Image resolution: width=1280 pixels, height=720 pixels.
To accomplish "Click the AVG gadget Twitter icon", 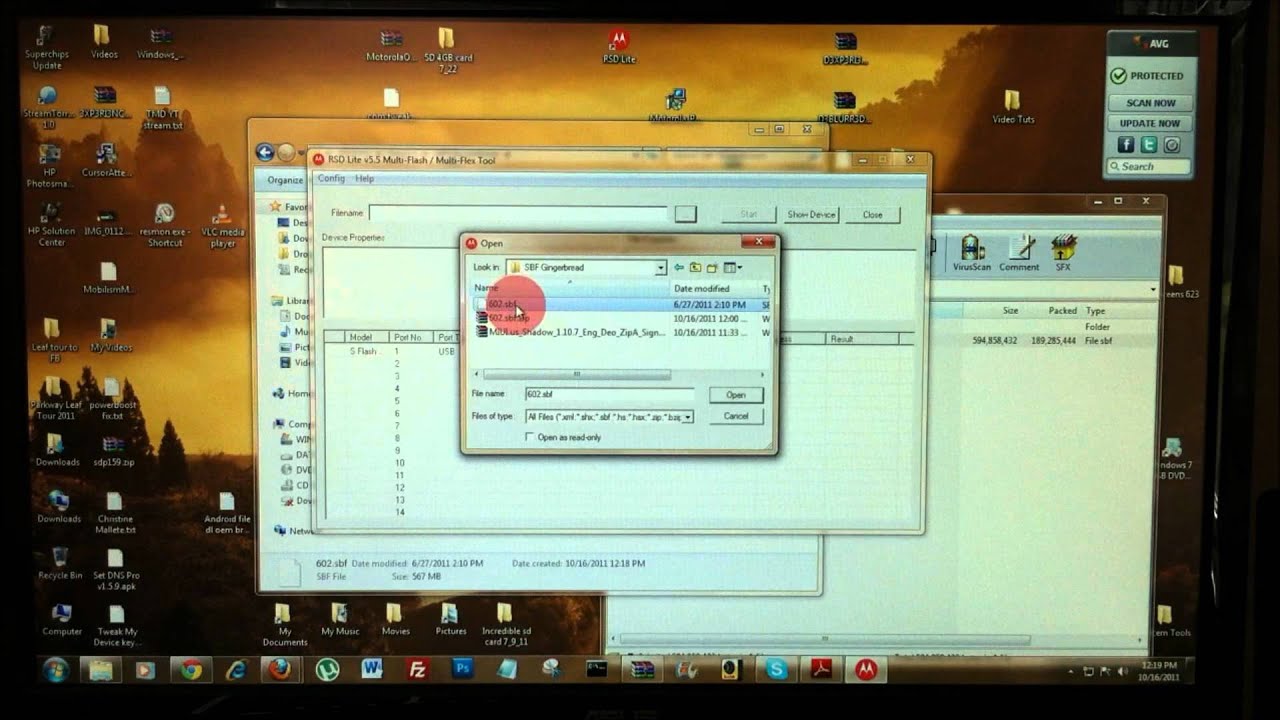I will tap(1149, 145).
